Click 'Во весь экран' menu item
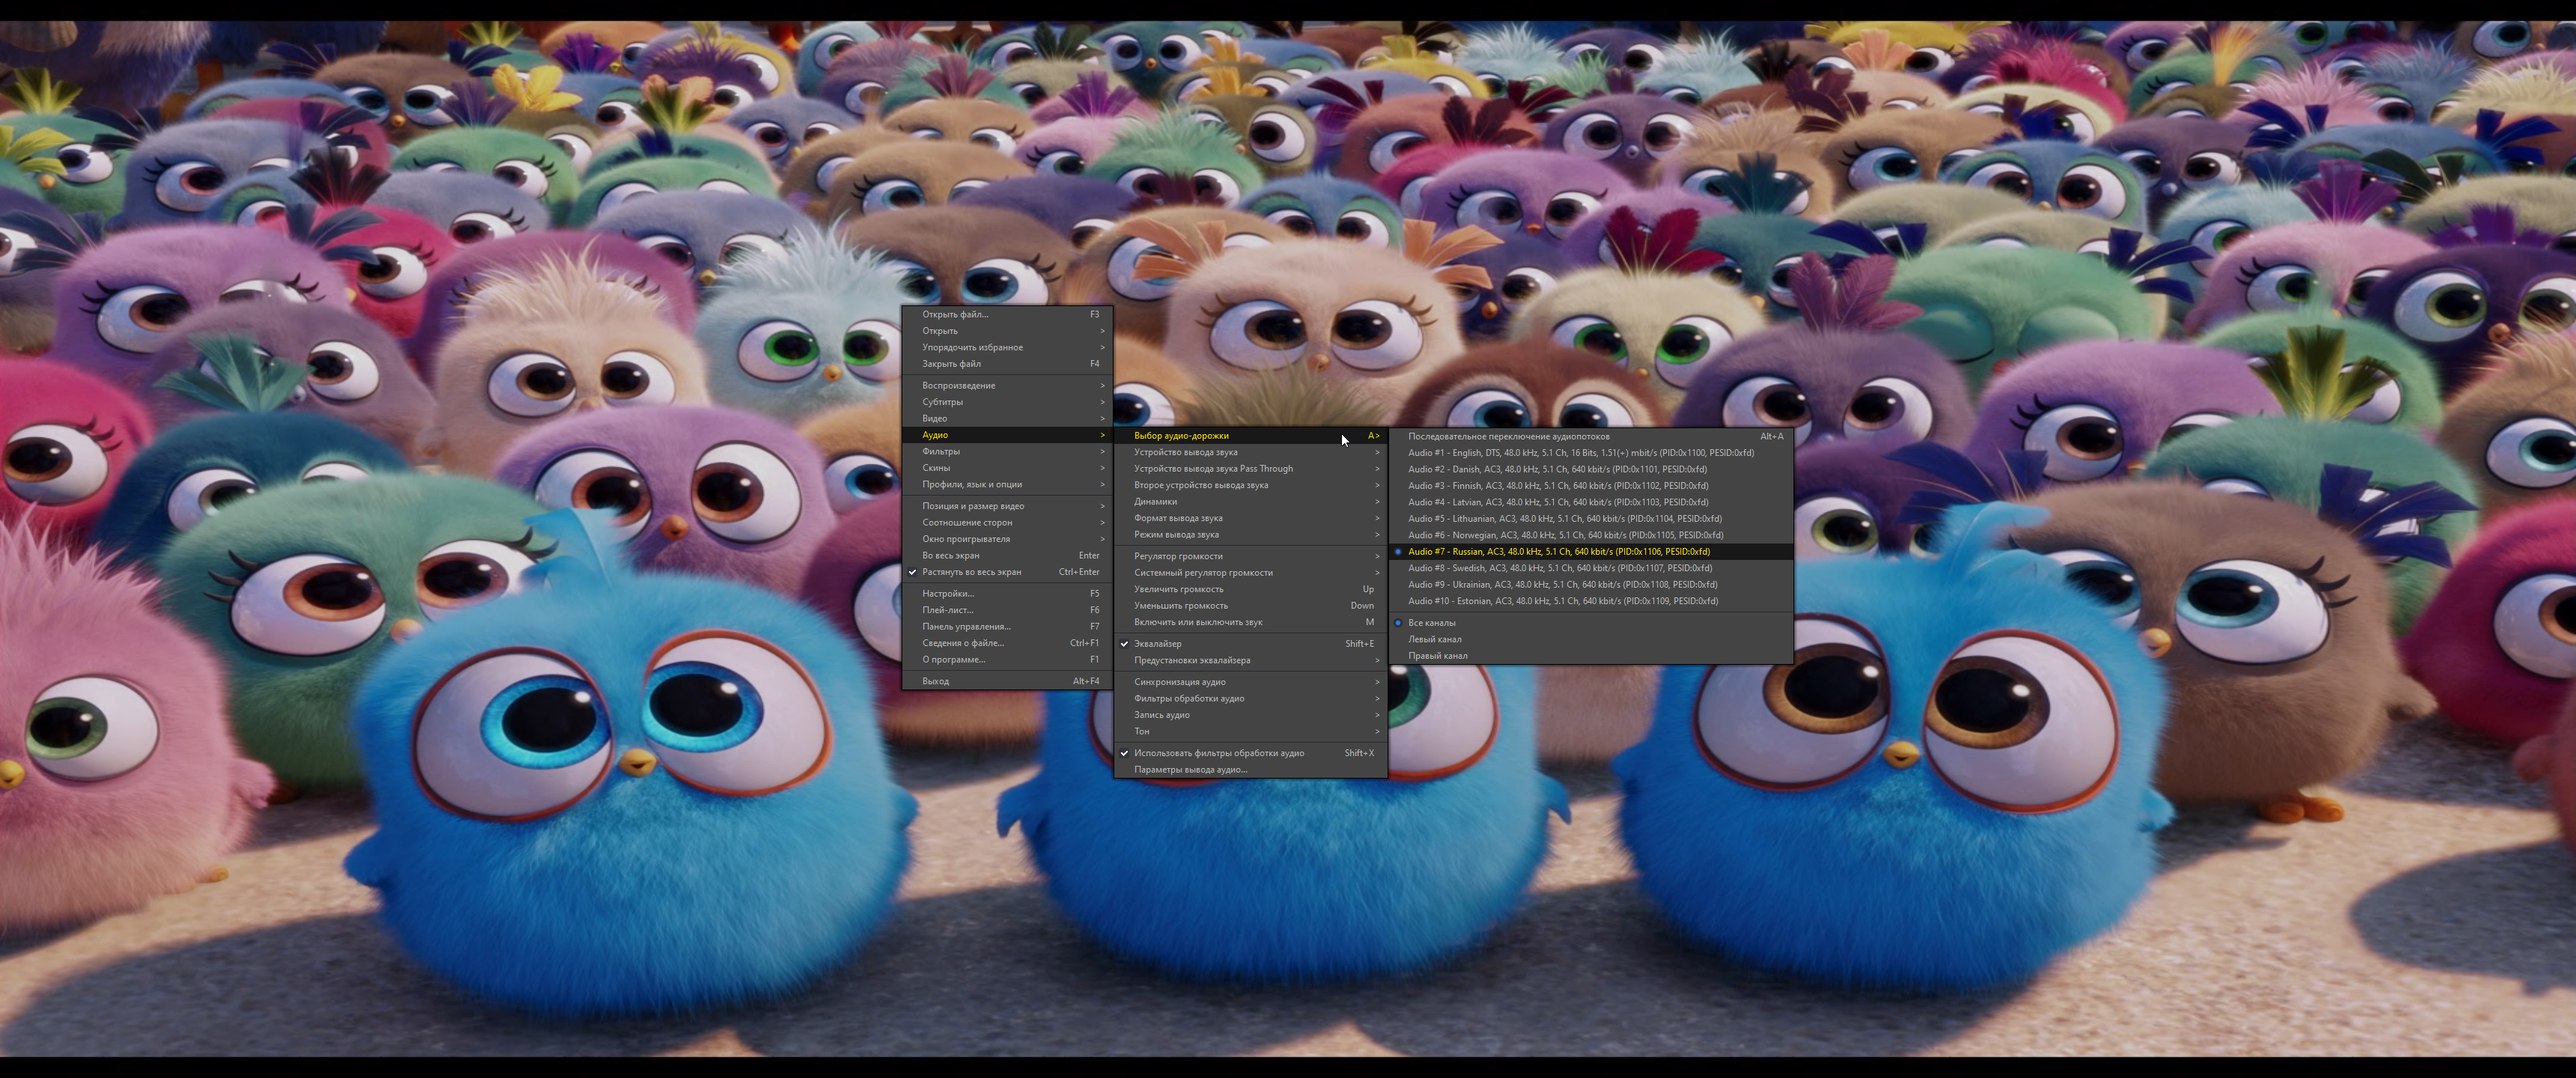 [1008, 555]
